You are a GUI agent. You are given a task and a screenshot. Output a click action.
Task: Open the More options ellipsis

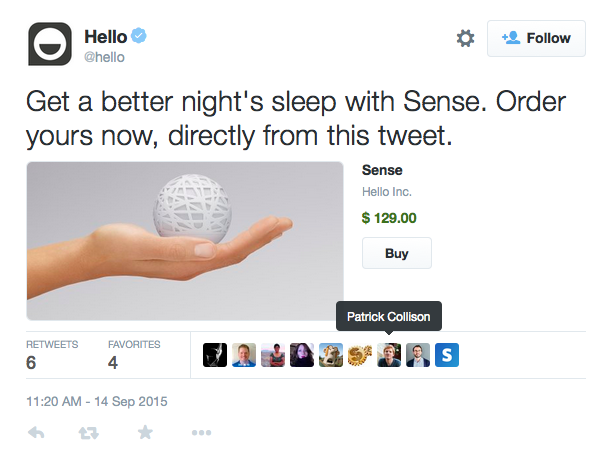pyautogui.click(x=201, y=433)
